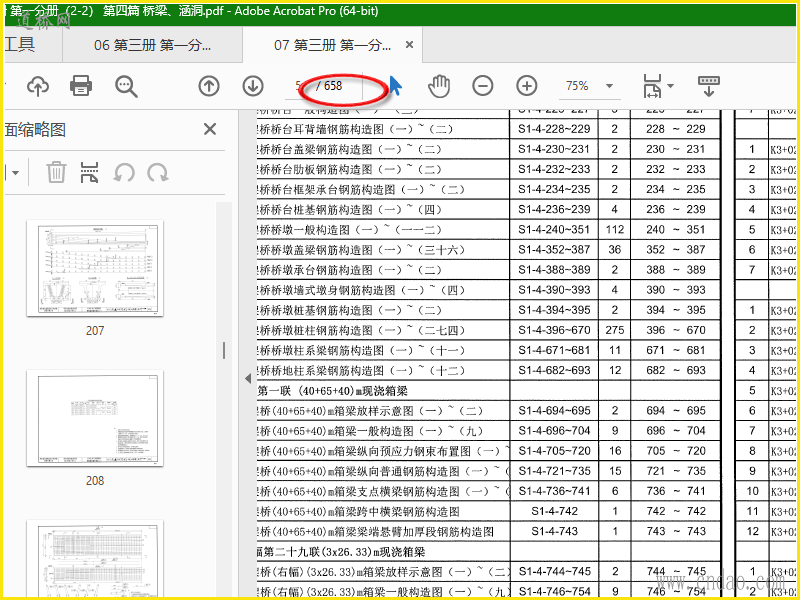Click the upload to cloud icon
Screen dimensions: 800x600
tap(38, 86)
